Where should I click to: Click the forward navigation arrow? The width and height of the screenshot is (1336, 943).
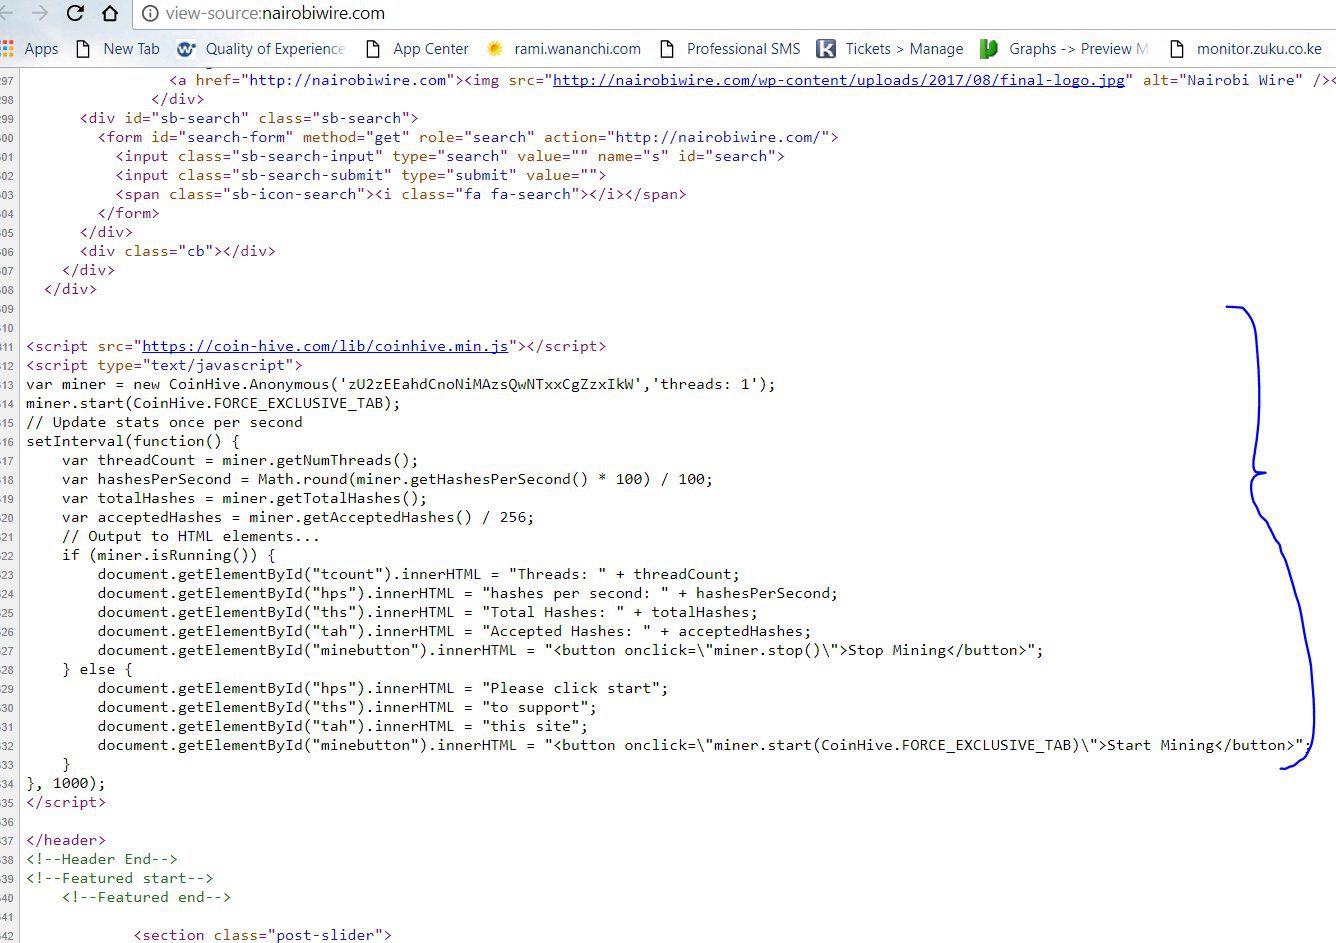tap(40, 13)
